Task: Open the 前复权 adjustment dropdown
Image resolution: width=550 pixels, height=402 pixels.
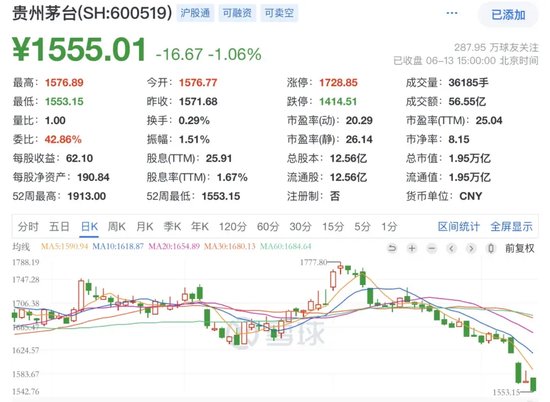Action: [x=519, y=248]
